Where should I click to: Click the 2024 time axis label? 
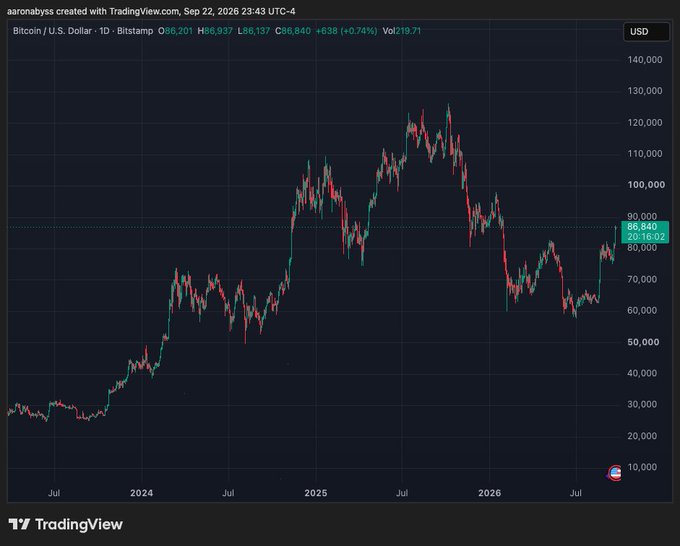(141, 493)
